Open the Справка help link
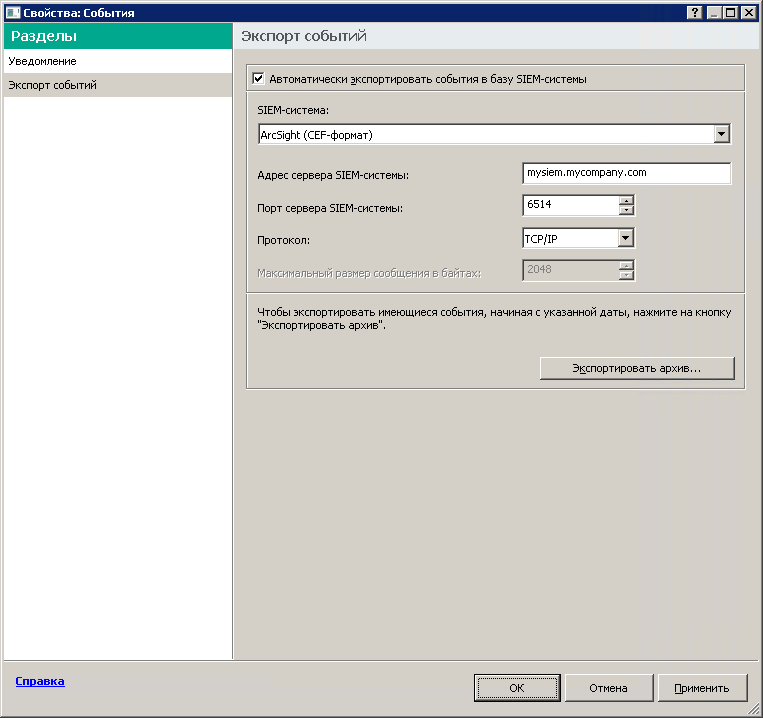Screen dimensions: 763x718 [40, 681]
